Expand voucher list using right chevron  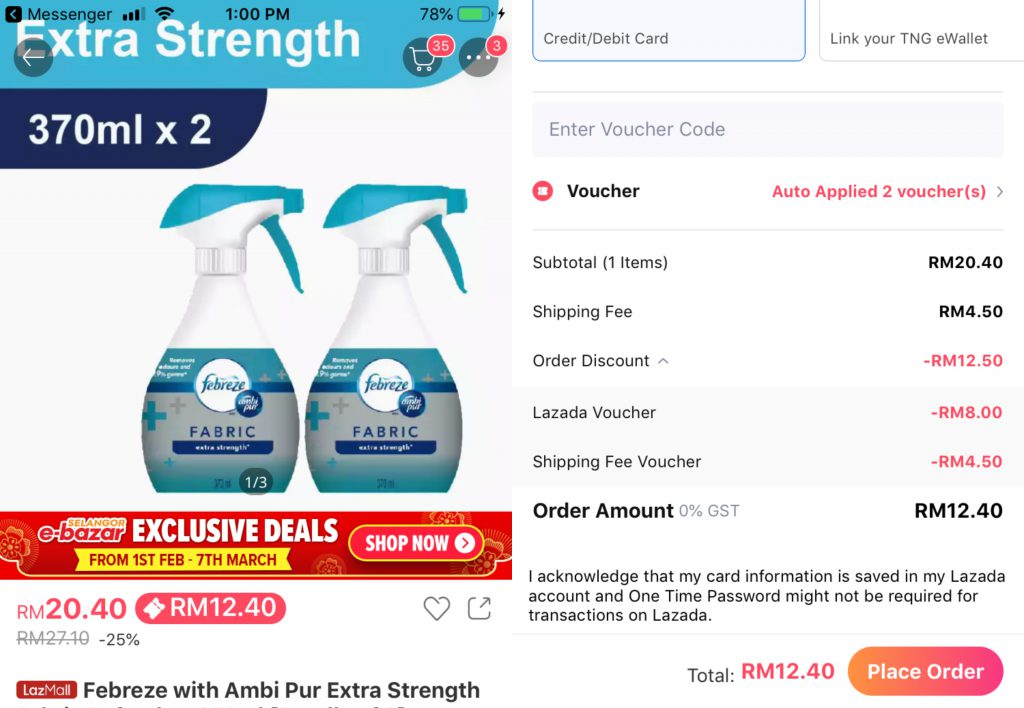[999, 191]
